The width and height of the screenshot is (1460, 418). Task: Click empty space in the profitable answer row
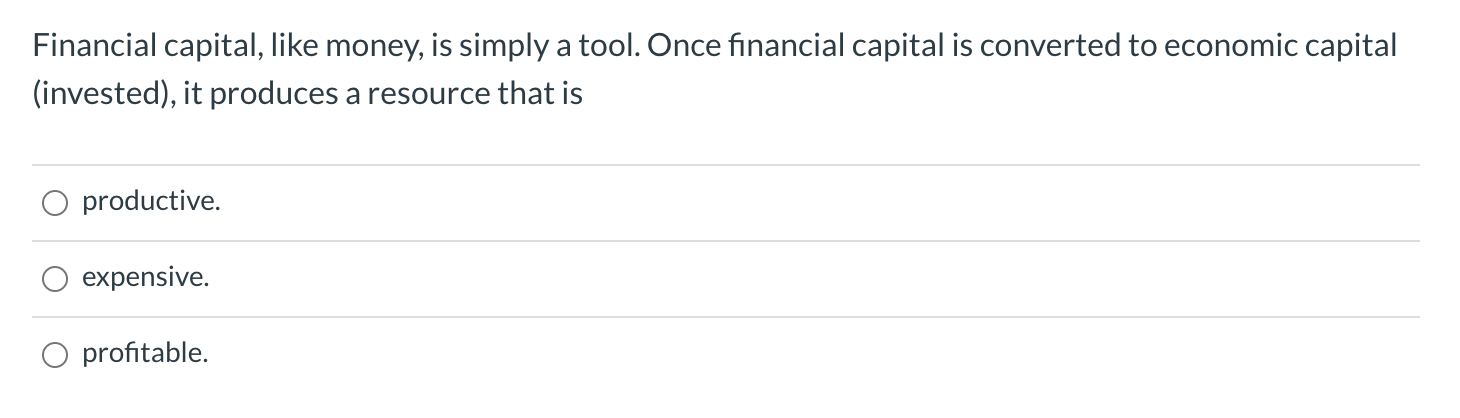point(800,354)
